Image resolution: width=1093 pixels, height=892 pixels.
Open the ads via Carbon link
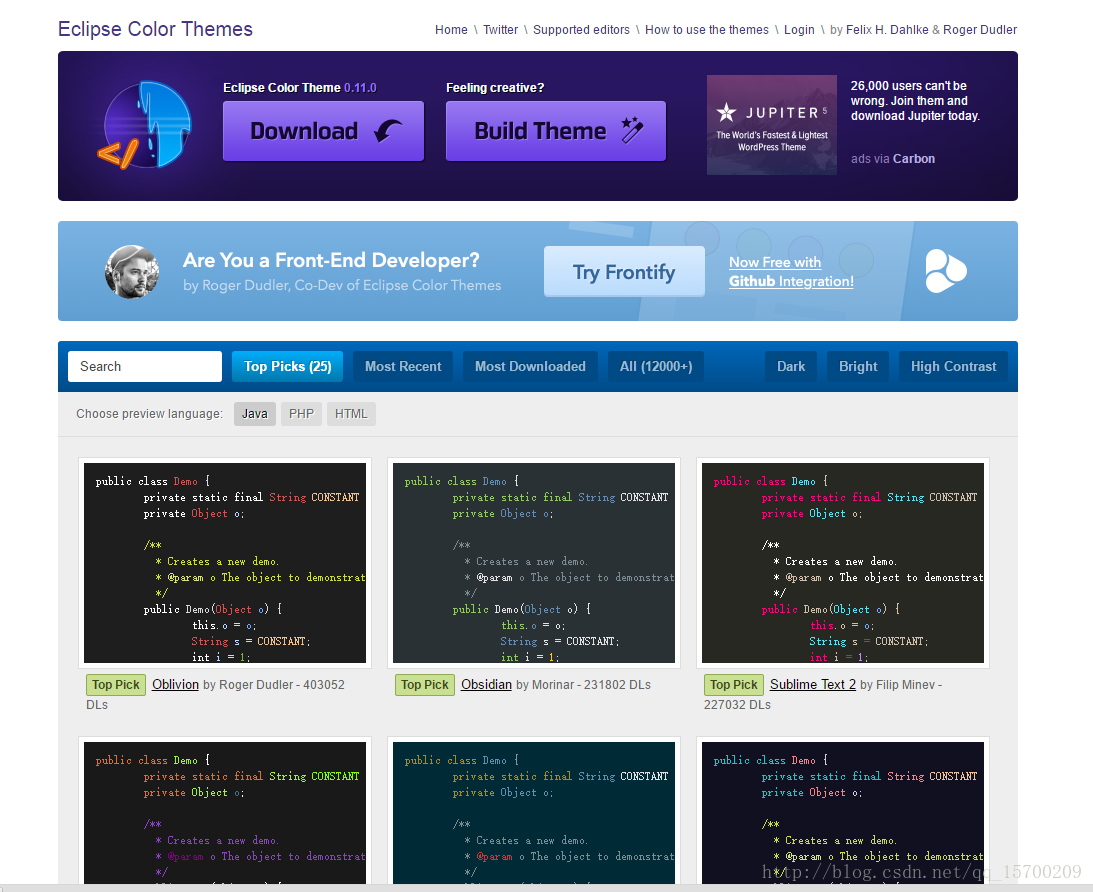(893, 159)
